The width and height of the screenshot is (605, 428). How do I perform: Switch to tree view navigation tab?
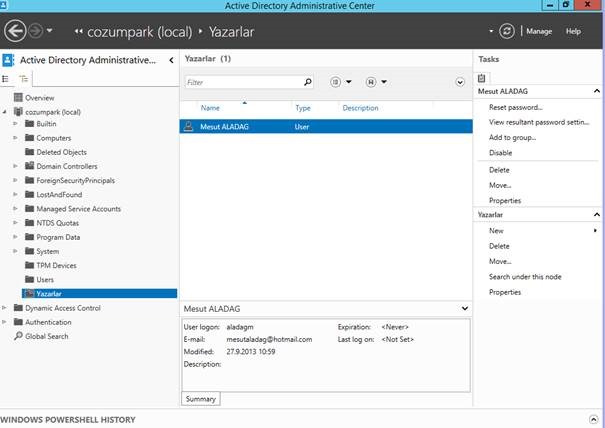pyautogui.click(x=24, y=79)
